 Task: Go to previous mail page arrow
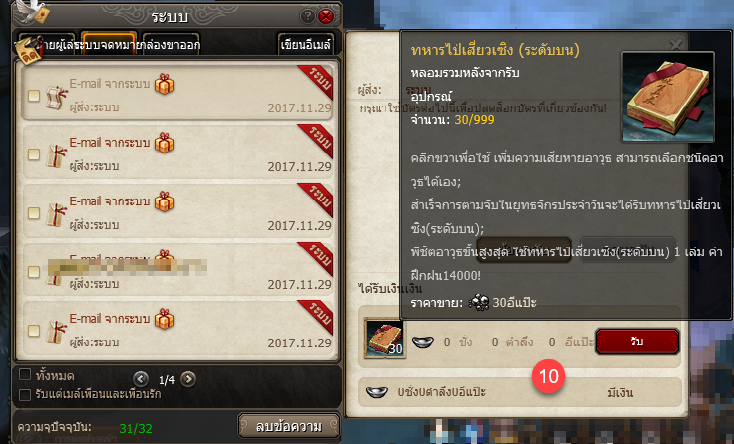click(x=141, y=378)
